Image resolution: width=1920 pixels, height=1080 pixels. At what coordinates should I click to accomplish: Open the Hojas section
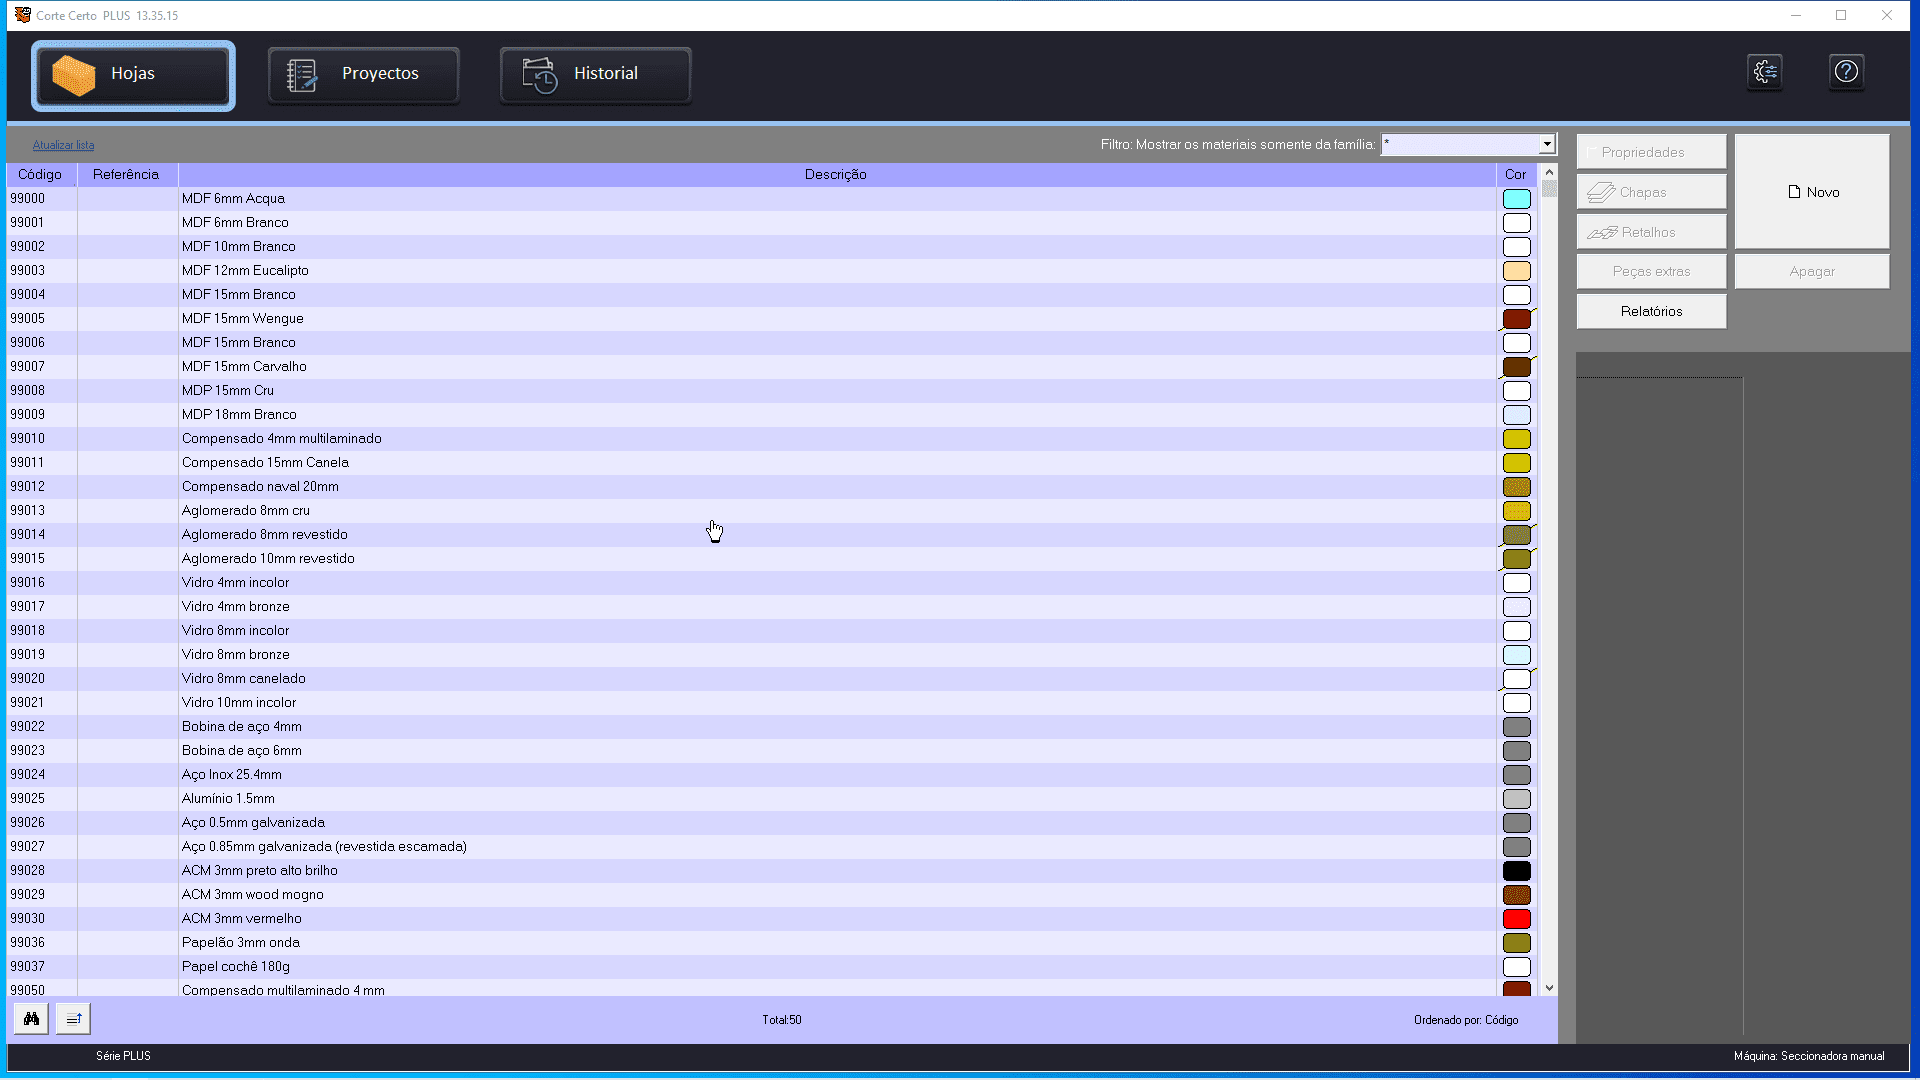click(133, 75)
